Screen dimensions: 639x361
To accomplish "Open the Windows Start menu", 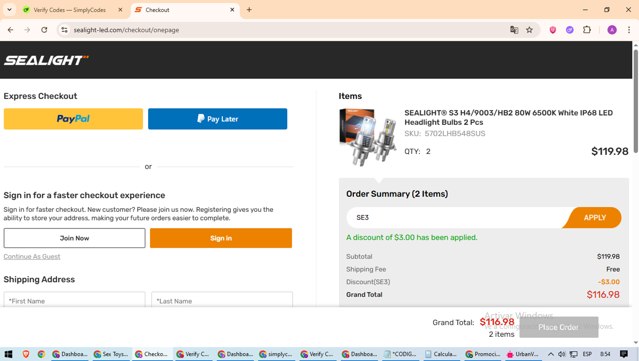I will point(9,354).
